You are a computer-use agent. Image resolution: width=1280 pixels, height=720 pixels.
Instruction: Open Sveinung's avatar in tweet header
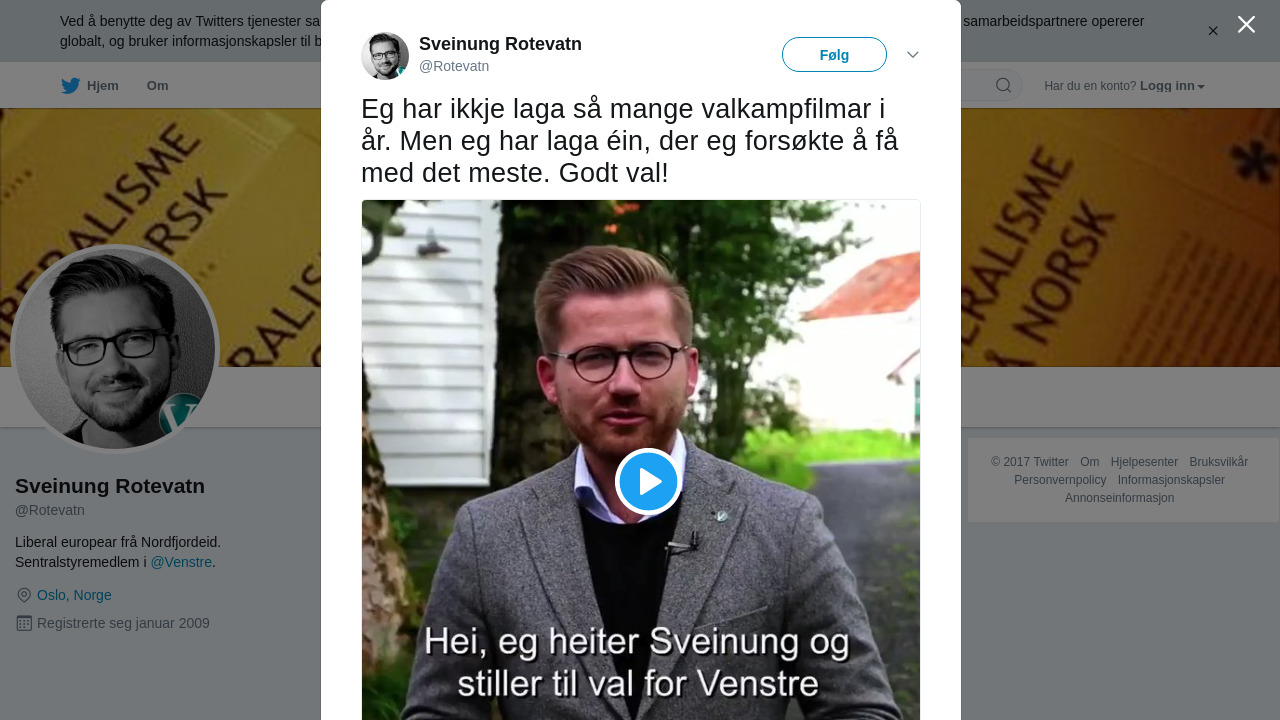385,56
